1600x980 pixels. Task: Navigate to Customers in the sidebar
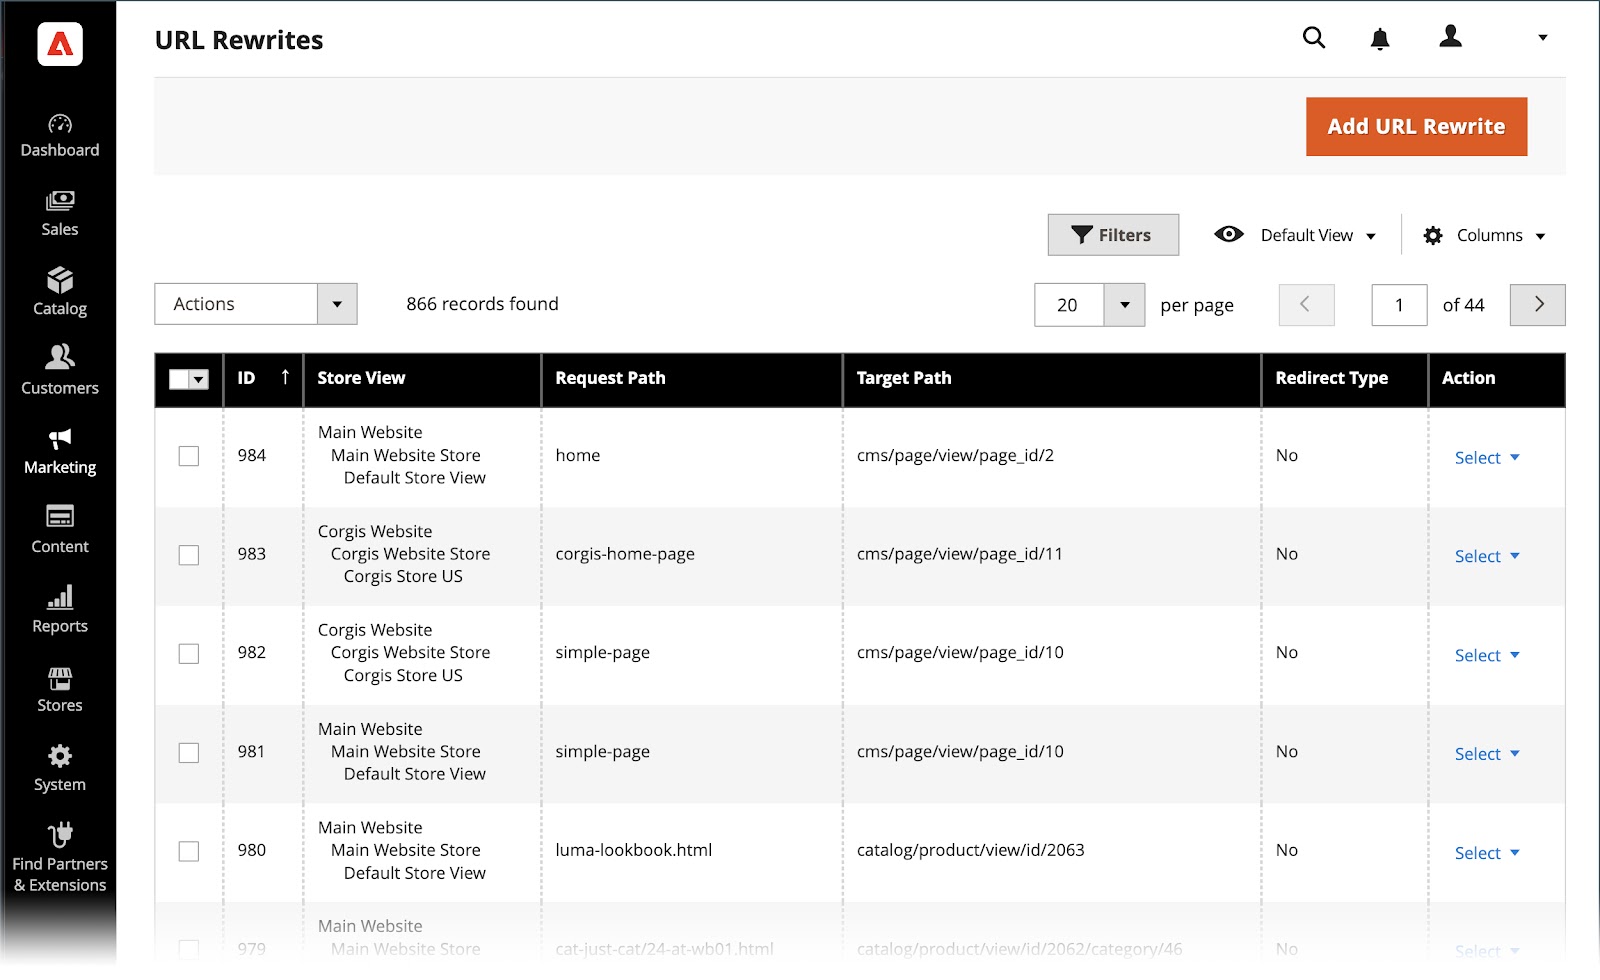59,371
